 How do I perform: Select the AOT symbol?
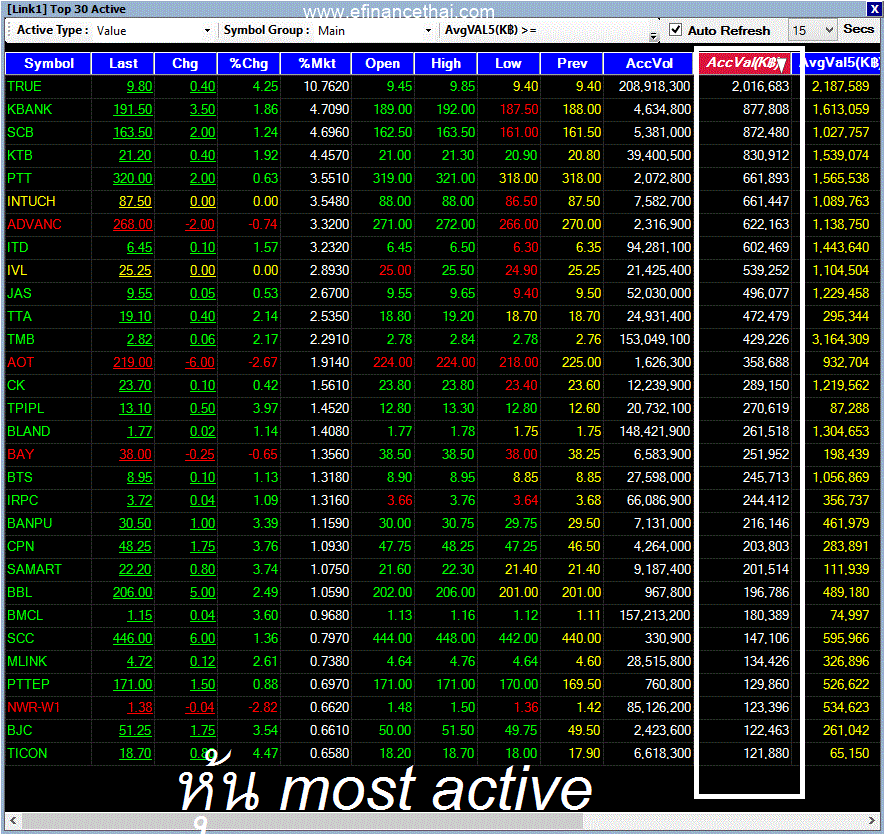pyautogui.click(x=21, y=362)
